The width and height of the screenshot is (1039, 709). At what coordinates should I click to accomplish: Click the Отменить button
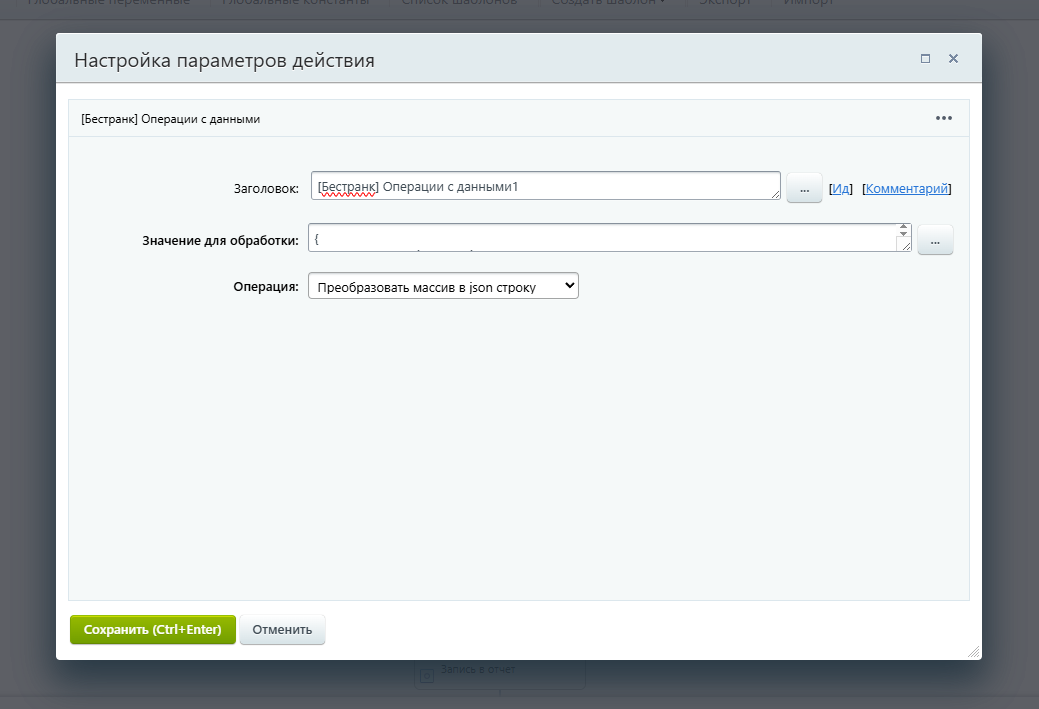pyautogui.click(x=282, y=629)
